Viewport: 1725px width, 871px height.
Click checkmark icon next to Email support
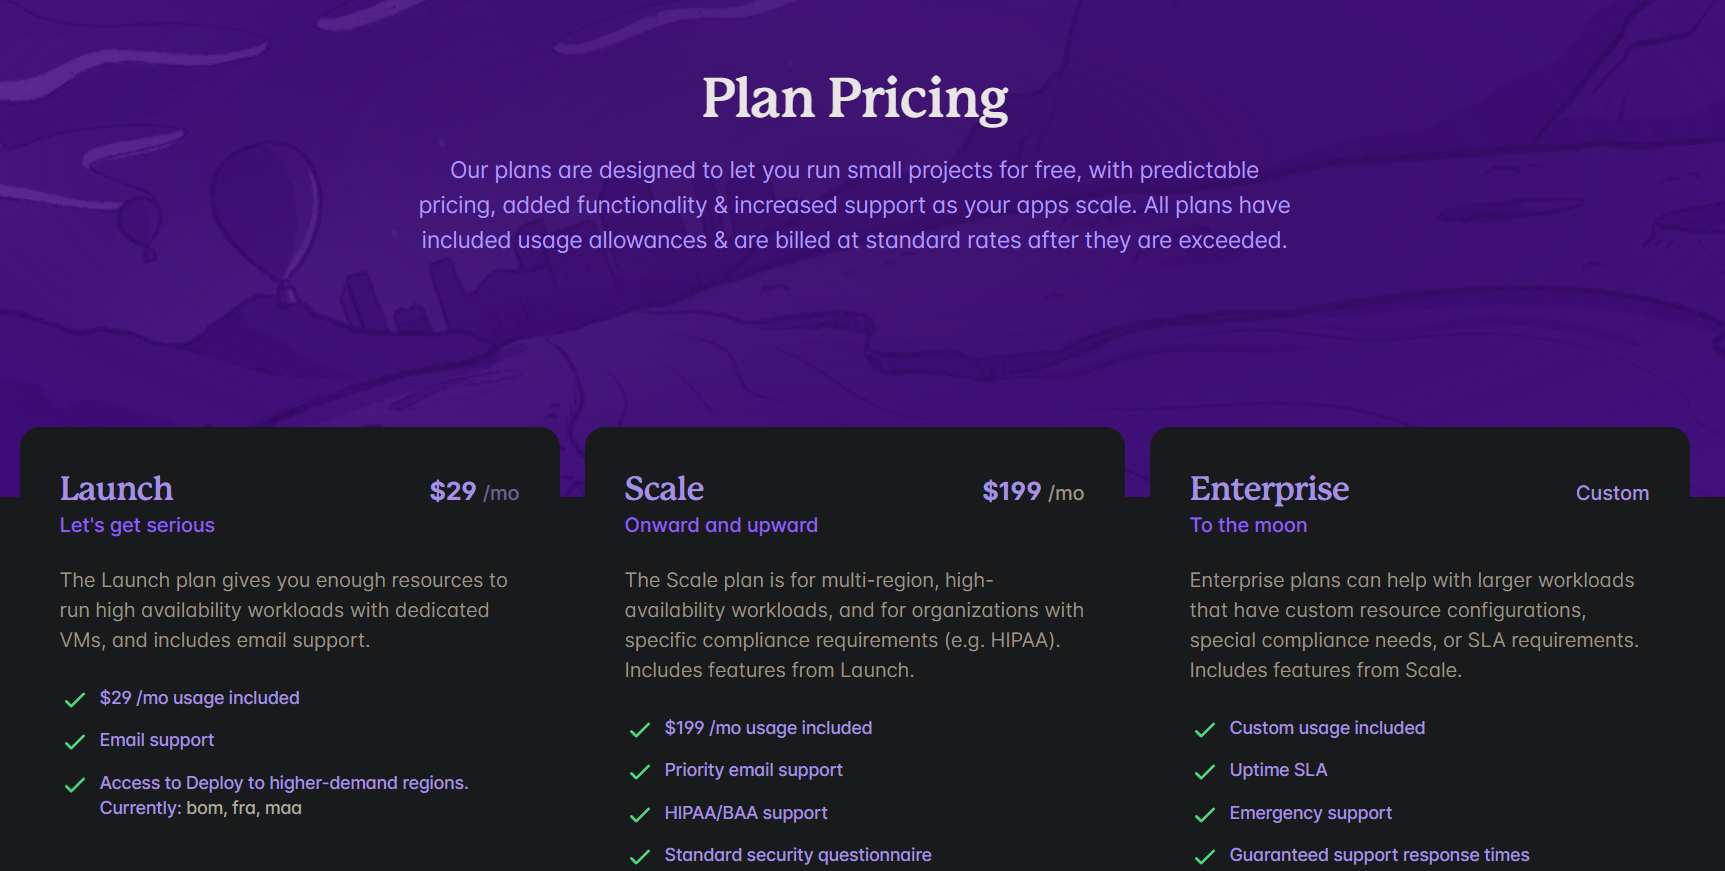pos(75,742)
